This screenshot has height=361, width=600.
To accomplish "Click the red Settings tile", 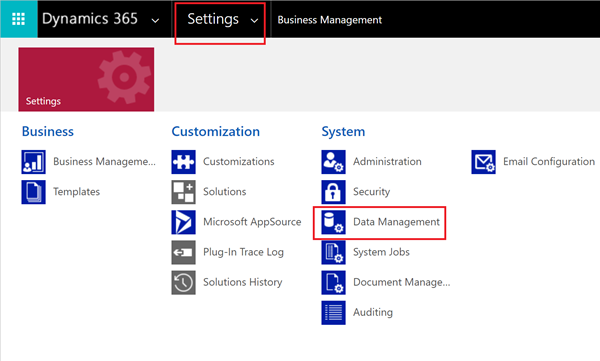I will (86, 80).
